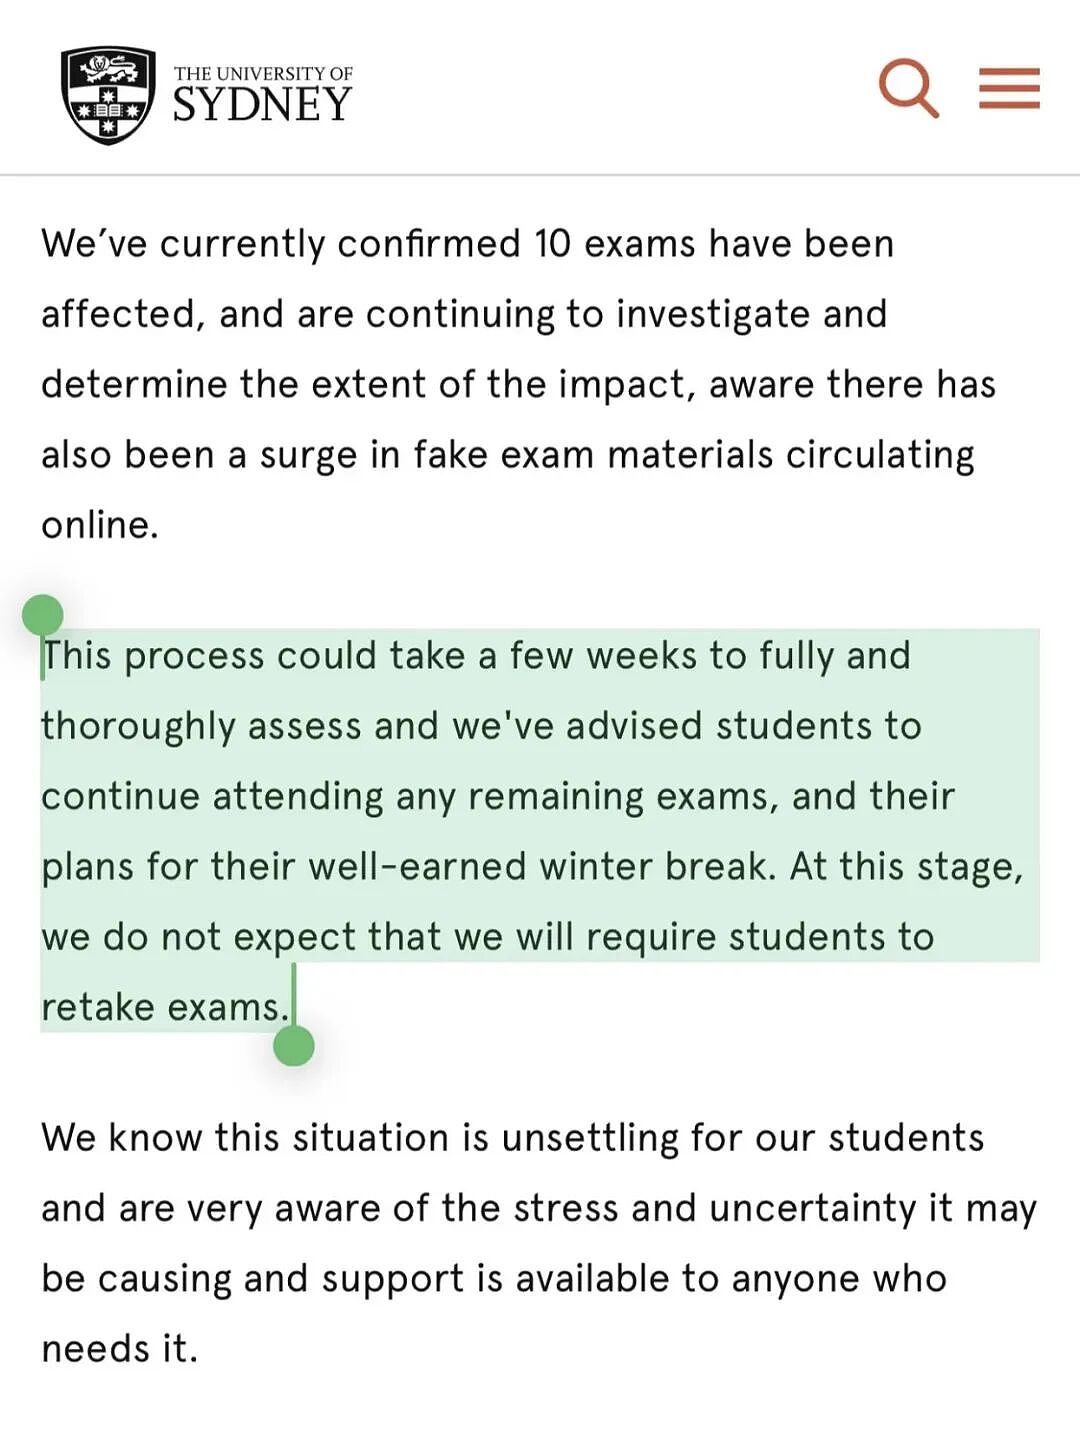Click "well-earned" in the highlighted paragraph

pyautogui.click(x=417, y=866)
